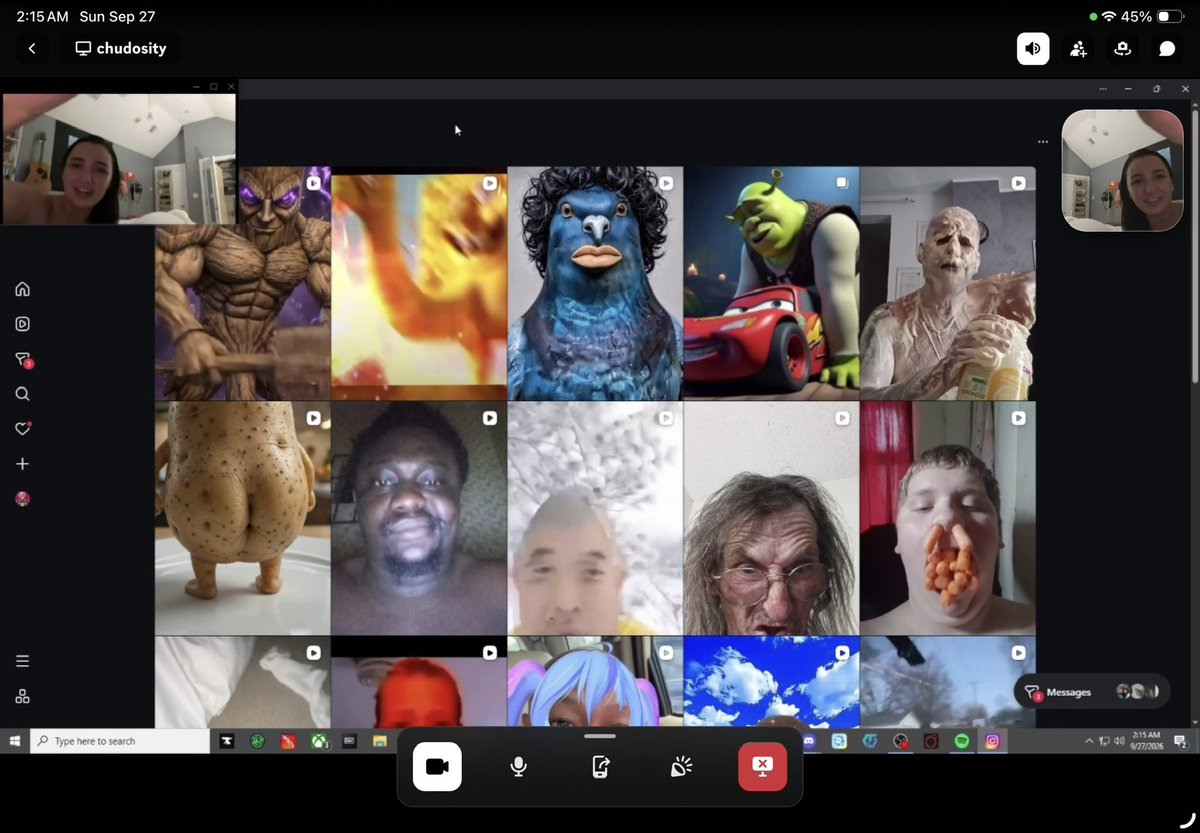Open Instagram search magnifier in sidebar
Viewport: 1200px width, 833px height.
tap(22, 394)
